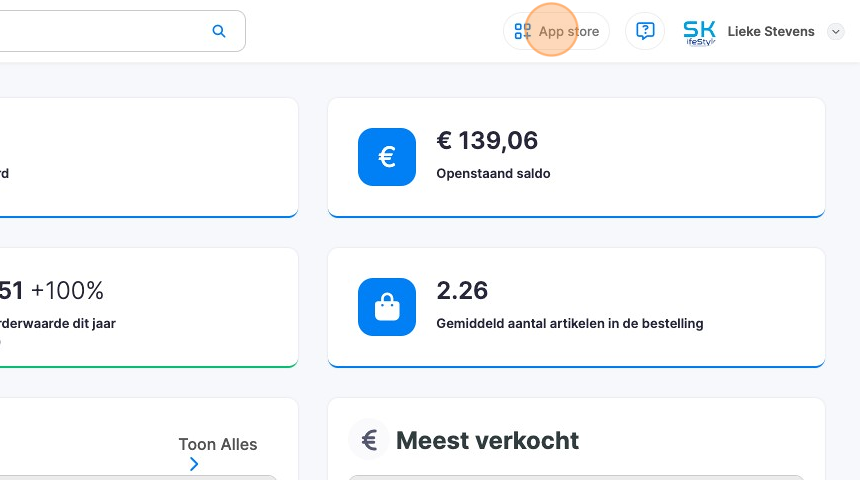Click the Meest verkocht heading
The width and height of the screenshot is (860, 480).
tap(487, 440)
